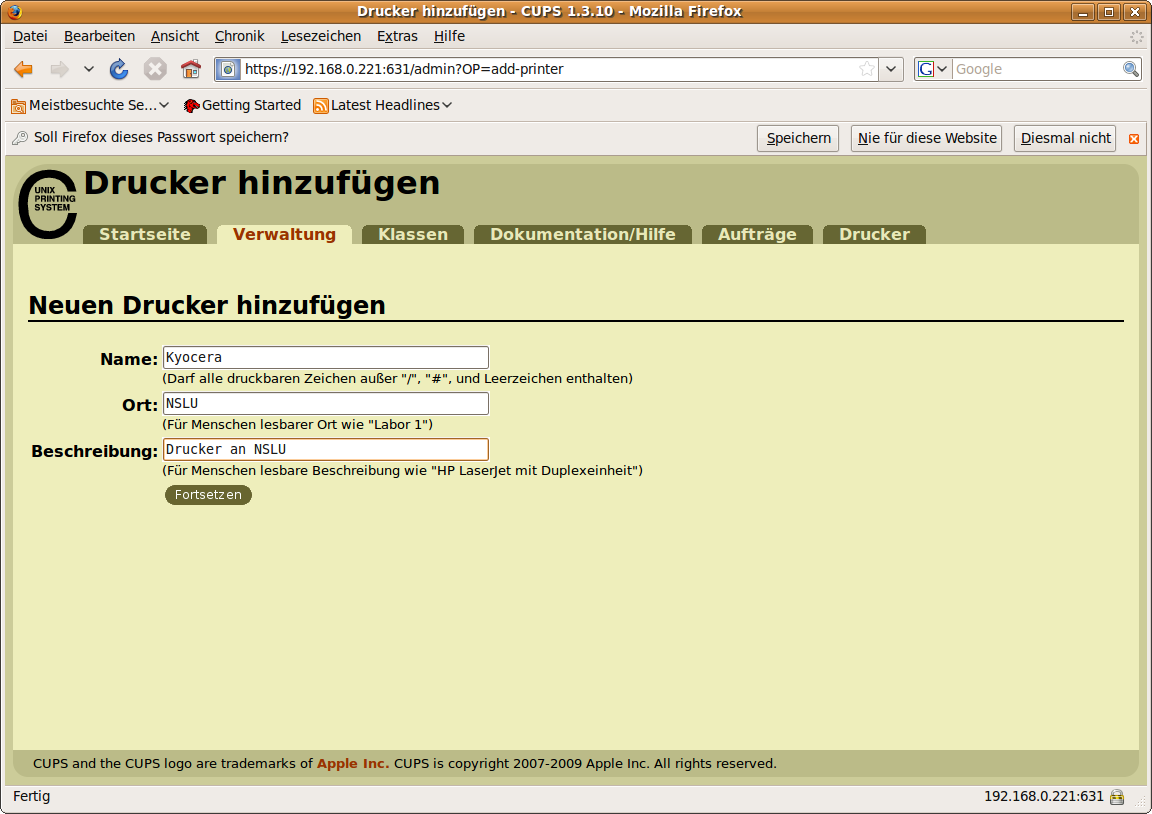The image size is (1152, 814).
Task: Click the Fortsetzen button
Action: click(x=208, y=495)
